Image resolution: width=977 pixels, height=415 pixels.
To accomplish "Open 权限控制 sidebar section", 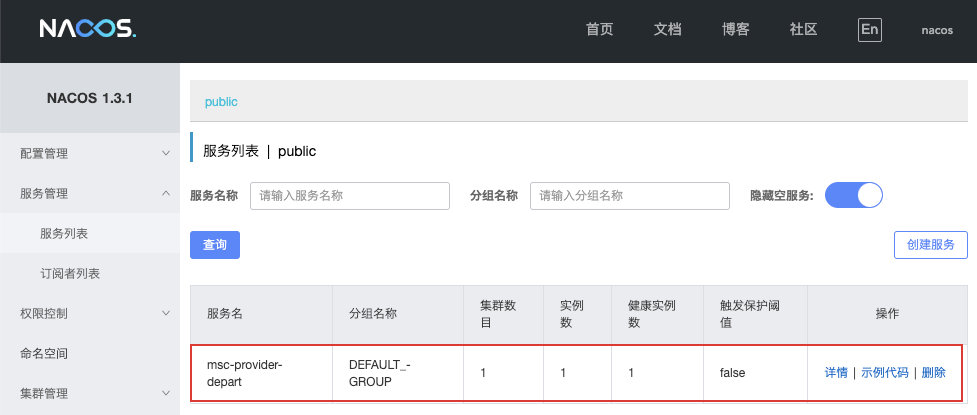I will coord(90,313).
